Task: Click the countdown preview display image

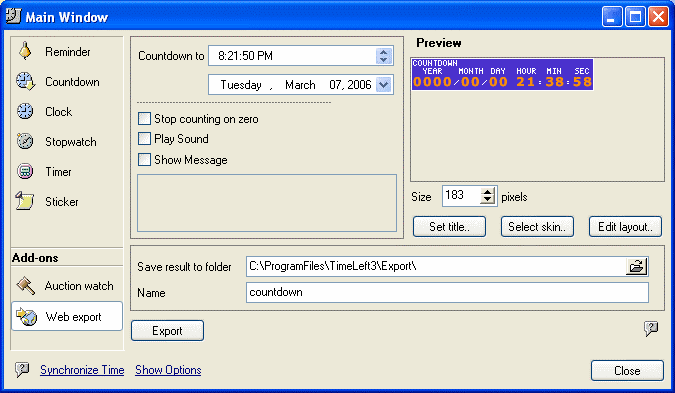Action: point(502,74)
